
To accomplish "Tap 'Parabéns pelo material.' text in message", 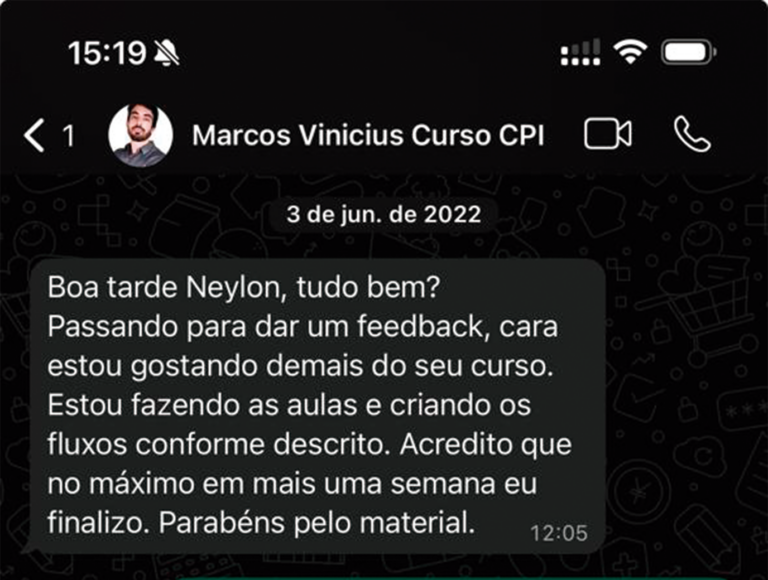I will [x=317, y=523].
